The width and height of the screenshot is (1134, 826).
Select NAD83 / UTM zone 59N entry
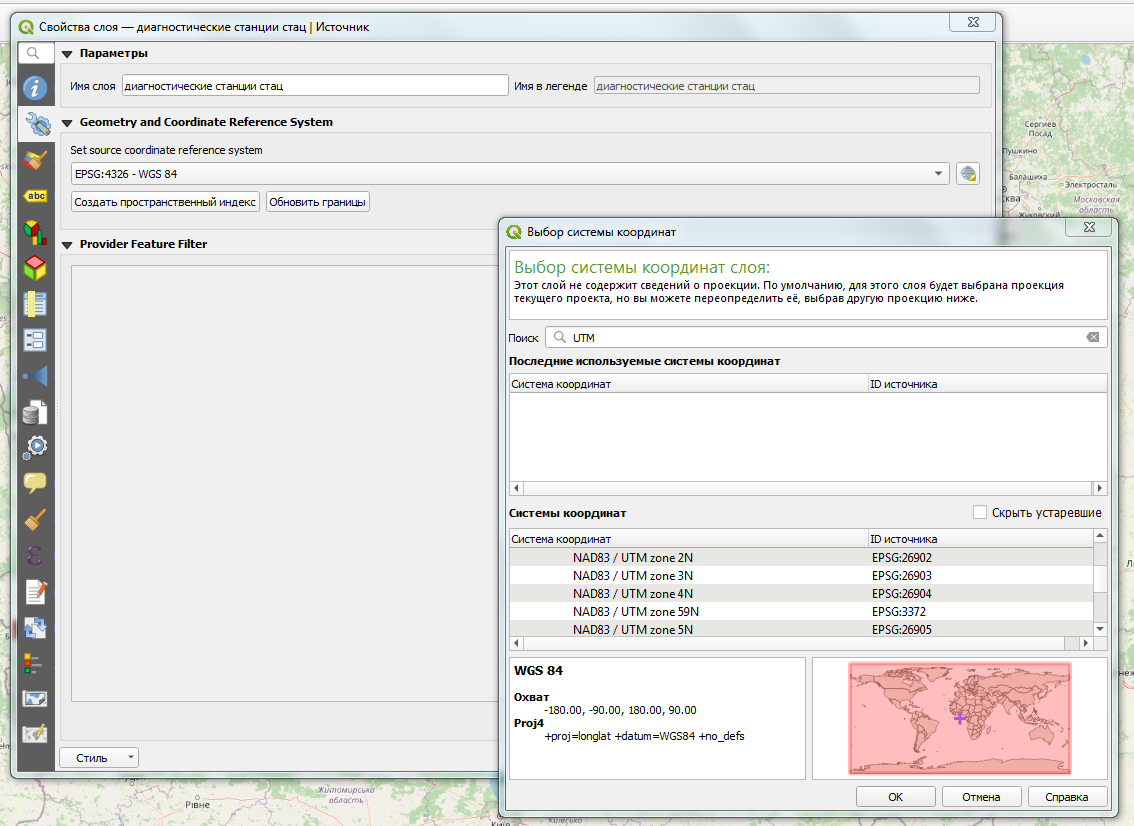click(x=635, y=612)
